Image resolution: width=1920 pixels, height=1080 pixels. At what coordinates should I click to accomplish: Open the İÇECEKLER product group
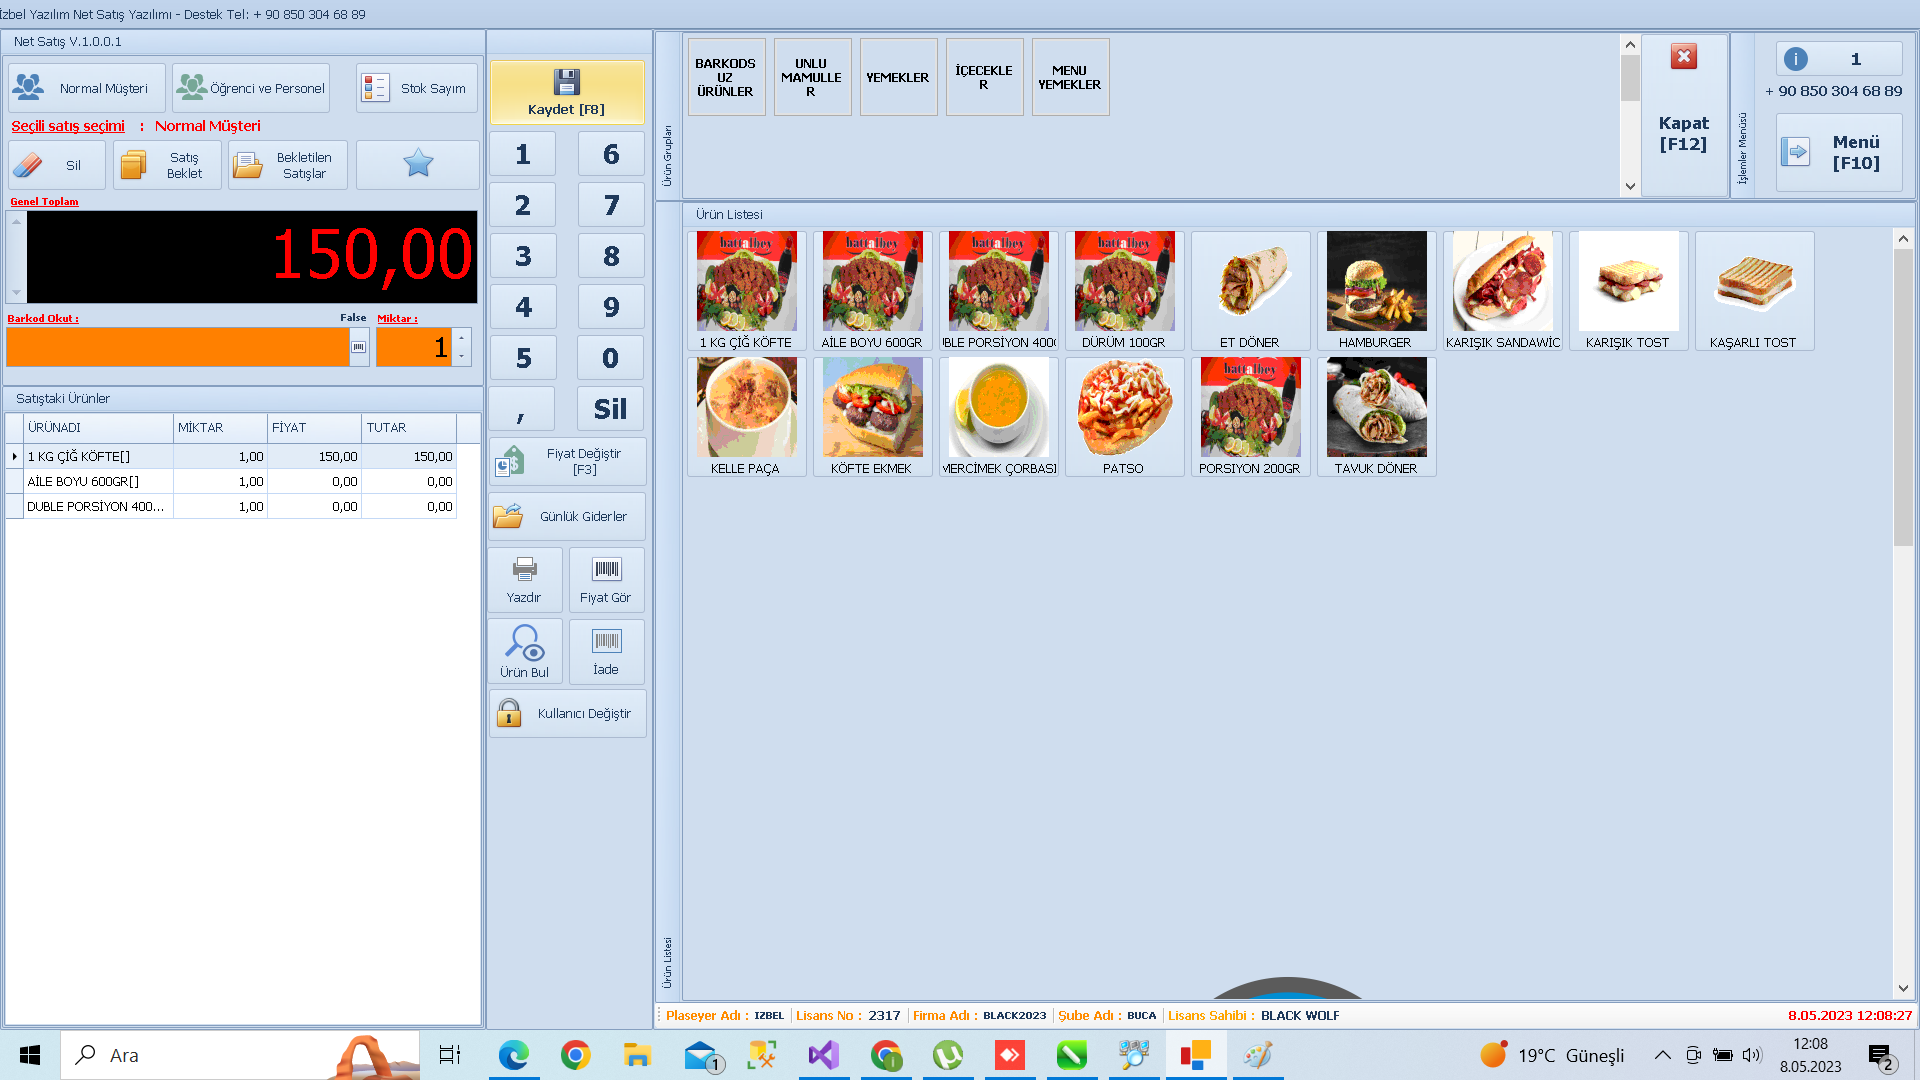tap(983, 77)
